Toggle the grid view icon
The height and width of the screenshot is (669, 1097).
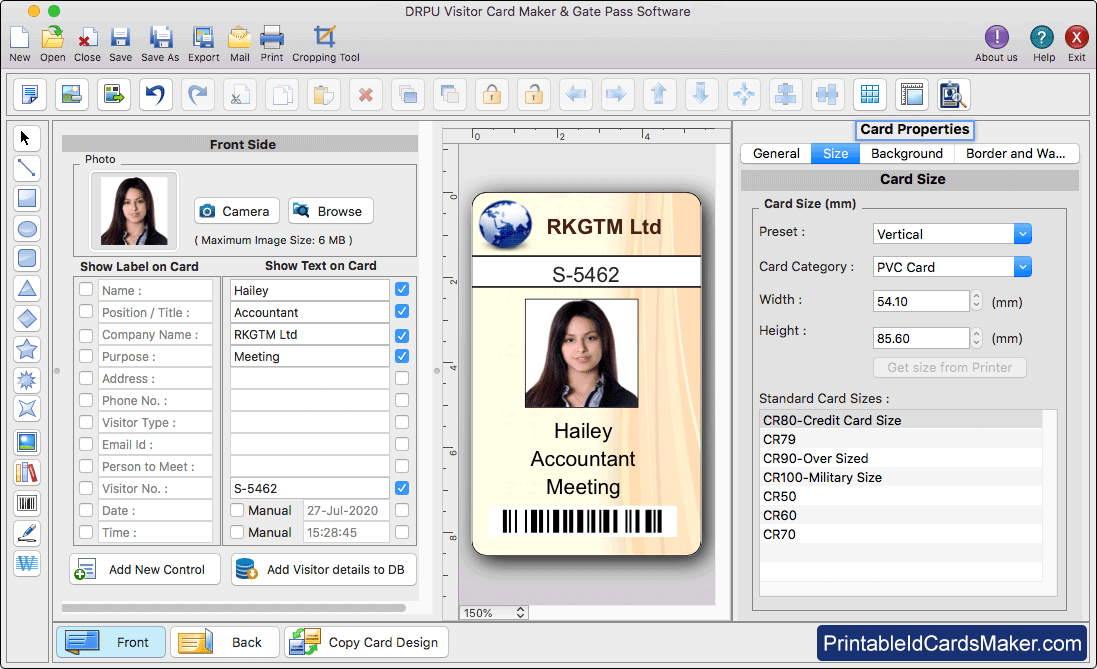(870, 94)
